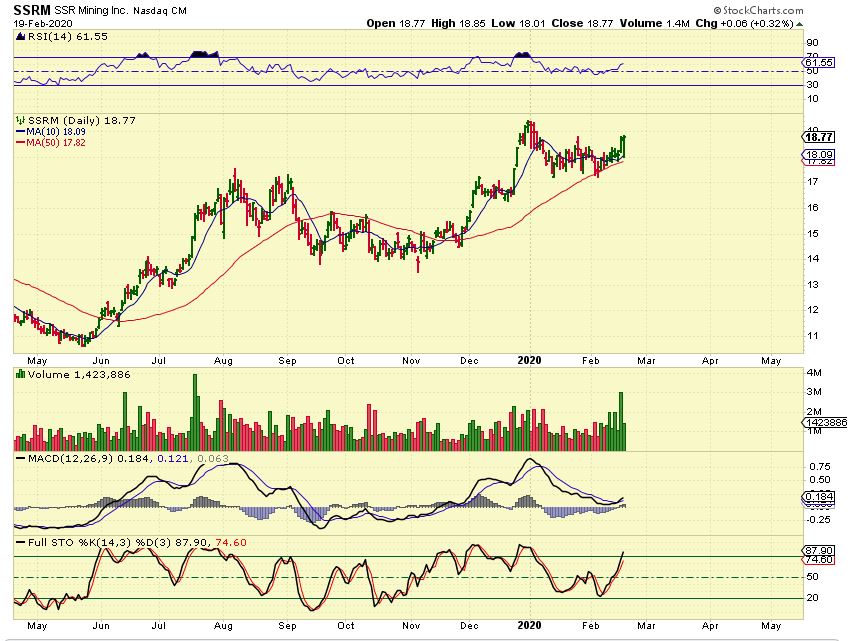Click the 'MA(50) 17.82' legend text
Screen dimensions: 850x641
point(56,143)
